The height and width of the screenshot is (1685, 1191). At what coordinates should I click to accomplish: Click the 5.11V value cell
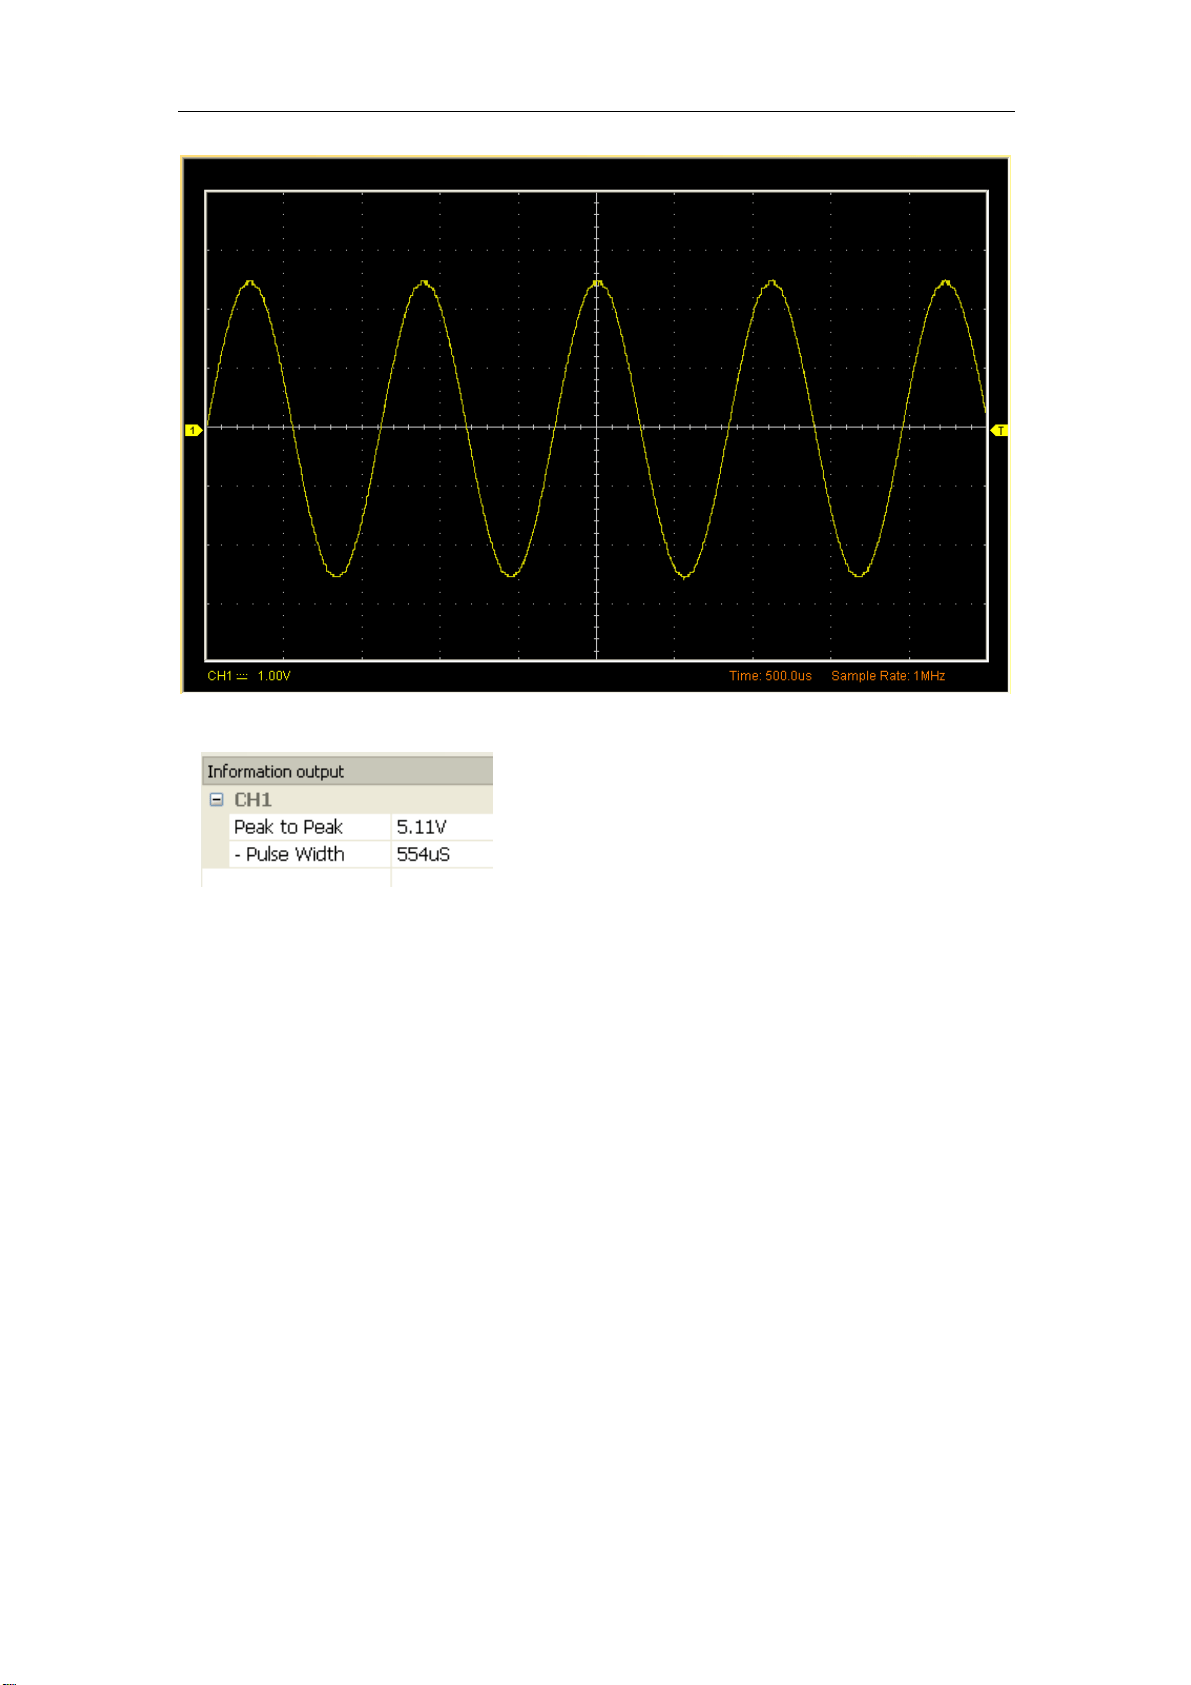pyautogui.click(x=442, y=826)
